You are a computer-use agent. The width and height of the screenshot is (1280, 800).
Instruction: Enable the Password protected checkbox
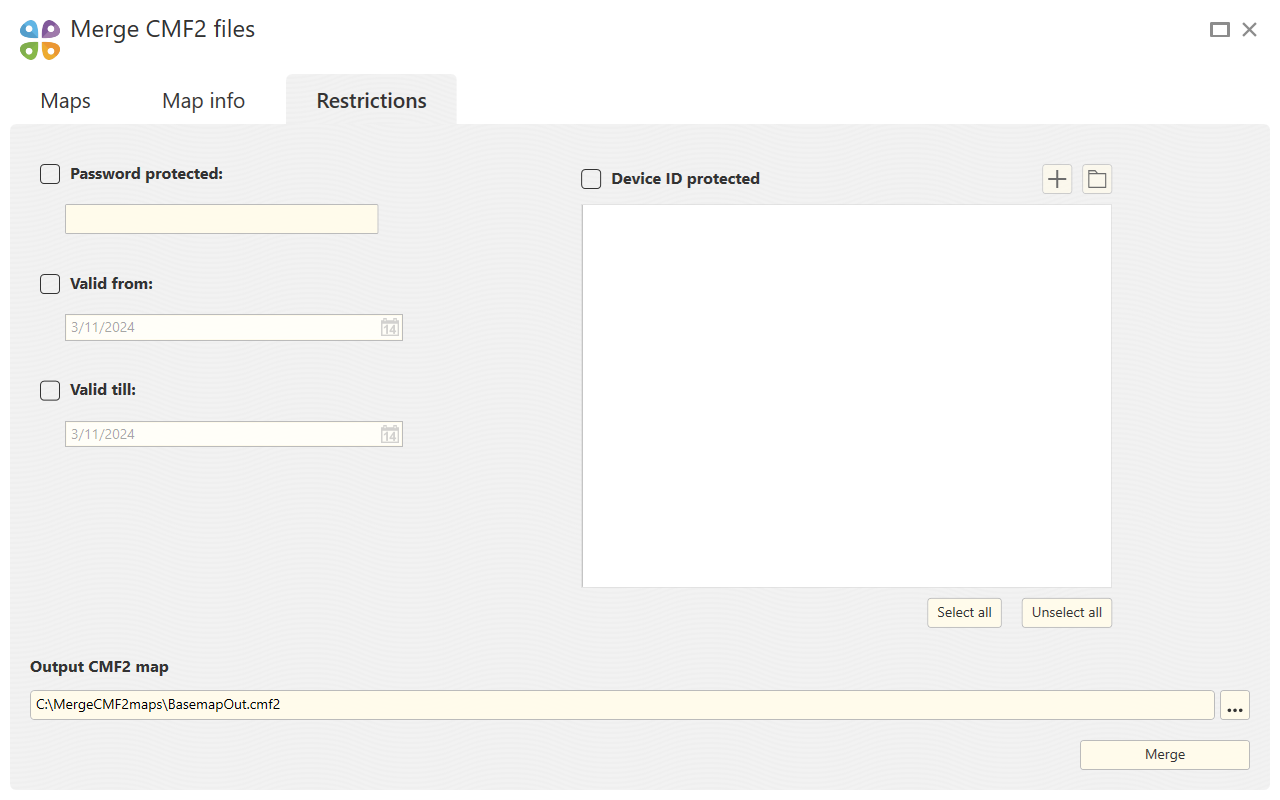tap(50, 174)
